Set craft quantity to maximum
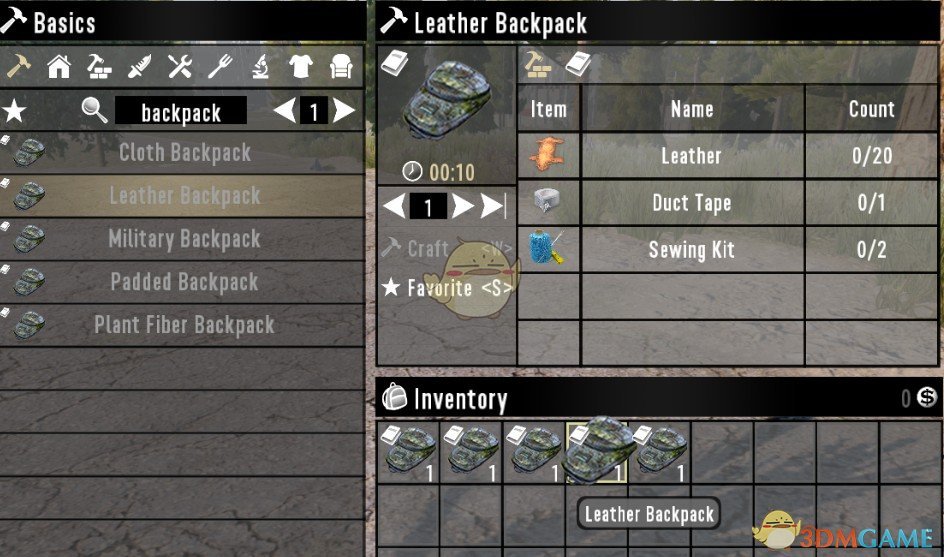944x557 pixels. pos(493,207)
